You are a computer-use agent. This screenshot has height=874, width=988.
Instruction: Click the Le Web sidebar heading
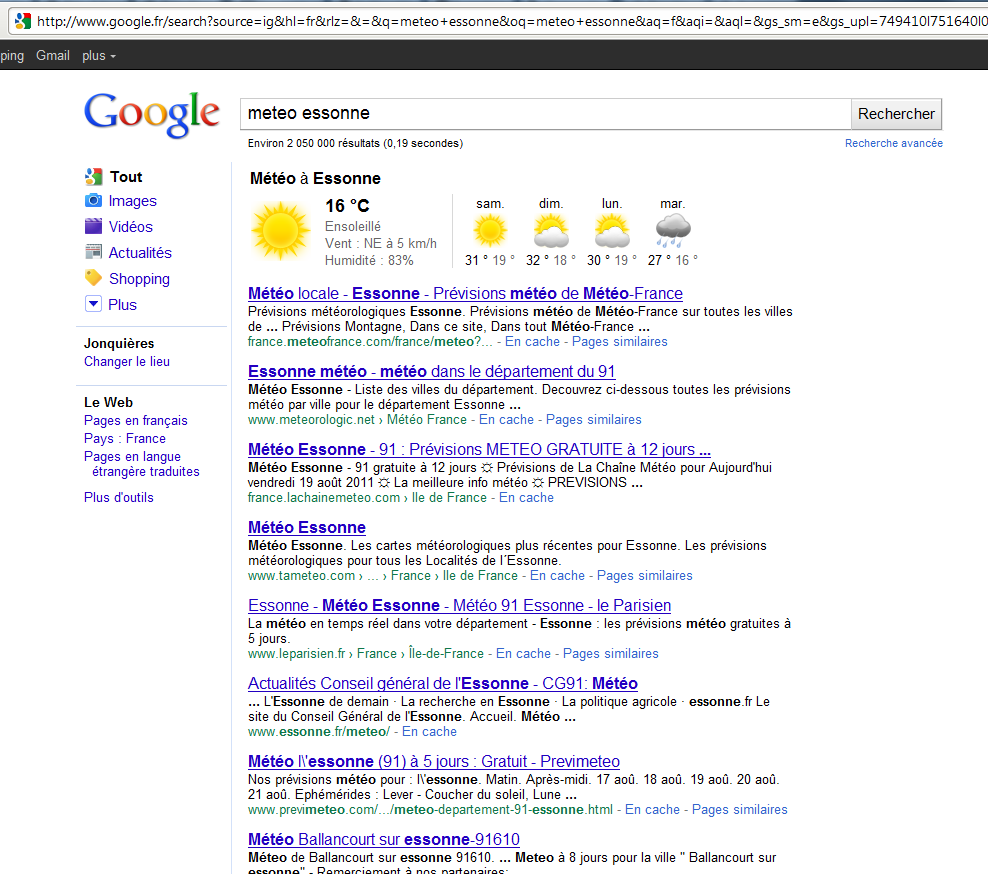(108, 402)
